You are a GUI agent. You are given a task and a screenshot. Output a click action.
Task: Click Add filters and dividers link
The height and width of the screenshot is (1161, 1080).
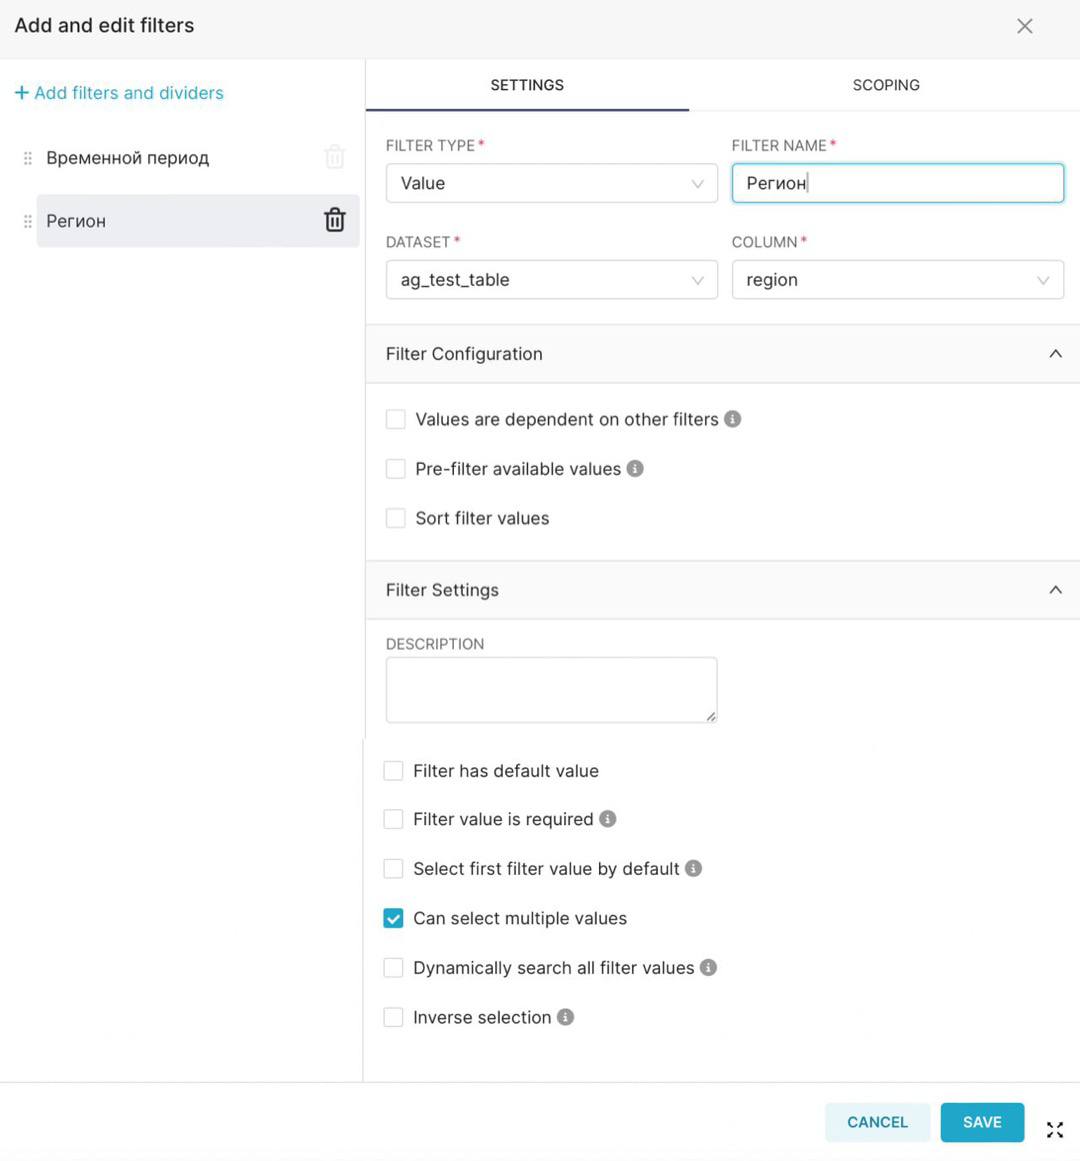pos(120,93)
